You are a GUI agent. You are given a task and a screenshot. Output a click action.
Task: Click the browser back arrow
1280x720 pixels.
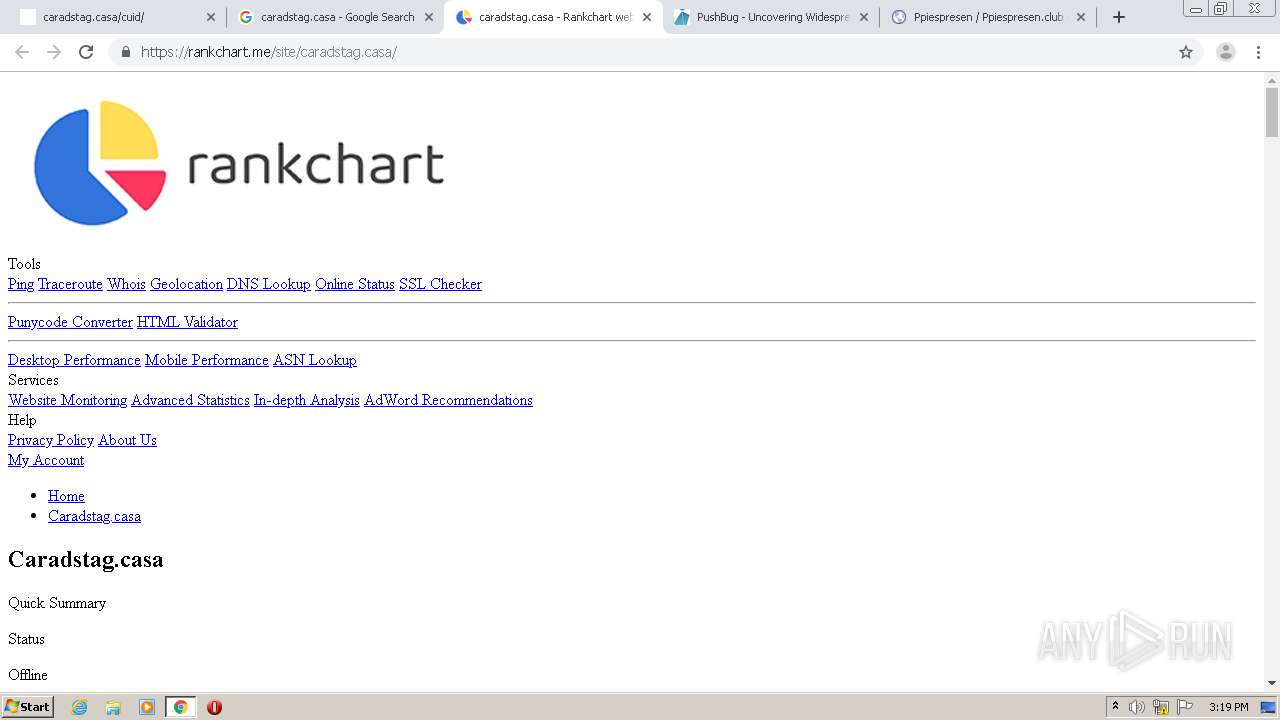click(22, 52)
